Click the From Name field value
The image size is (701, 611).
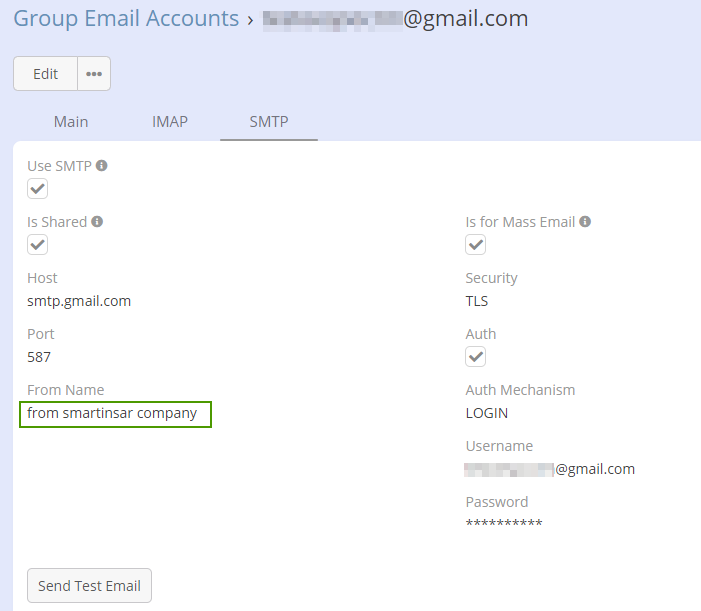pyautogui.click(x=113, y=413)
